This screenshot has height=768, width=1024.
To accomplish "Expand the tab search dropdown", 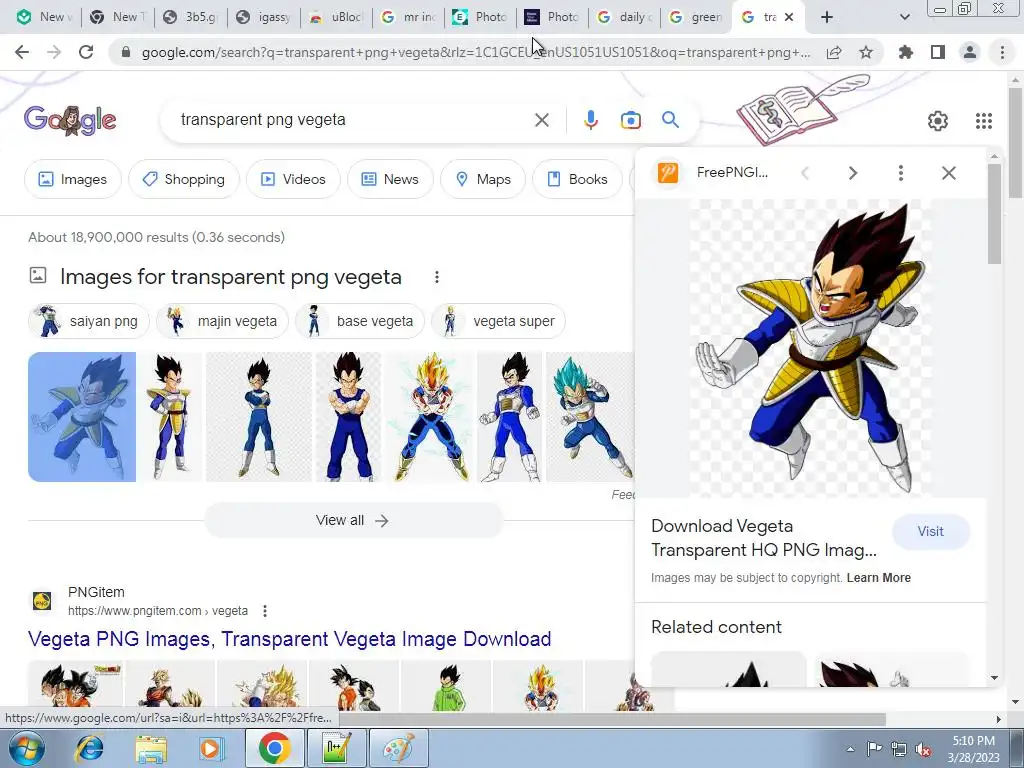I will [904, 17].
